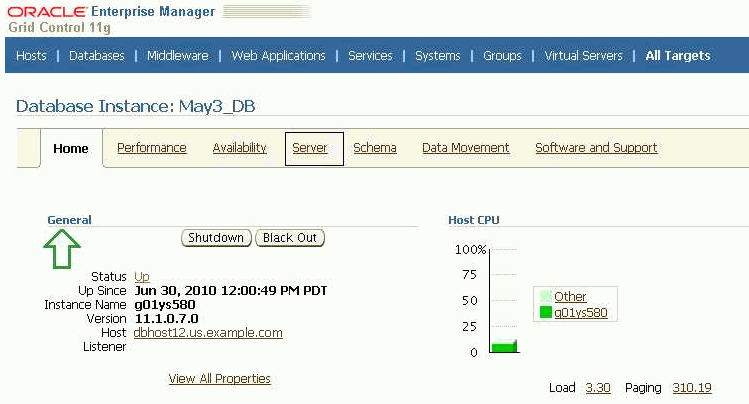749x404 pixels.
Task: Open Middleware section
Action: [178, 55]
